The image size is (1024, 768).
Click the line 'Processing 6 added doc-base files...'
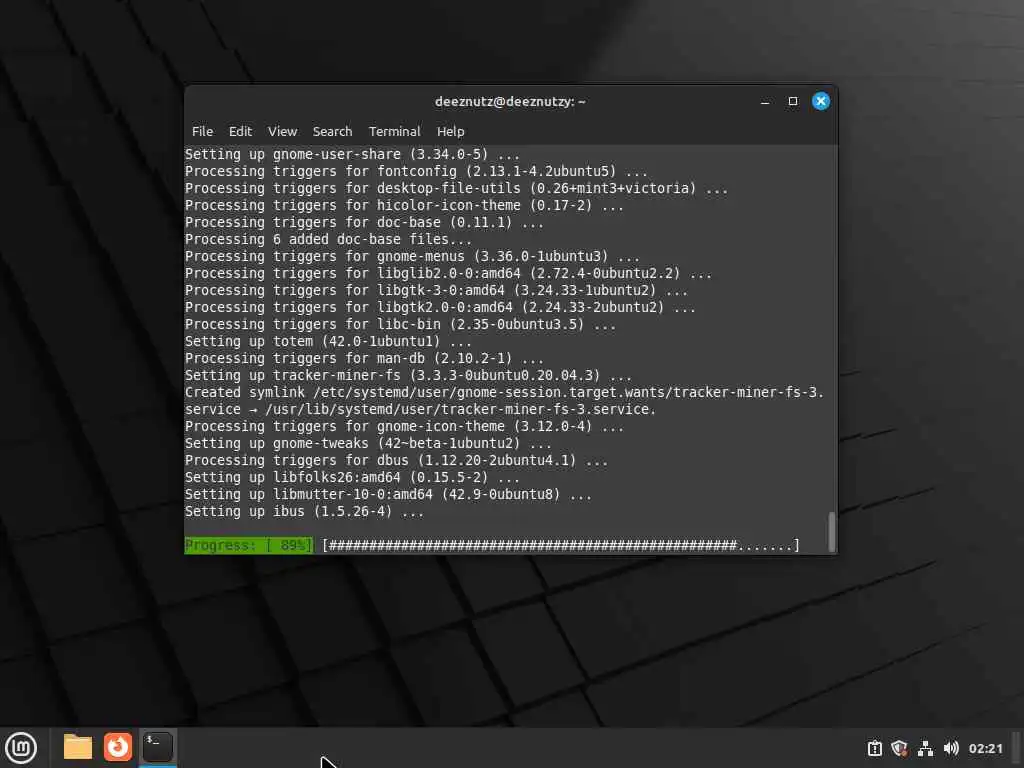pyautogui.click(x=328, y=239)
